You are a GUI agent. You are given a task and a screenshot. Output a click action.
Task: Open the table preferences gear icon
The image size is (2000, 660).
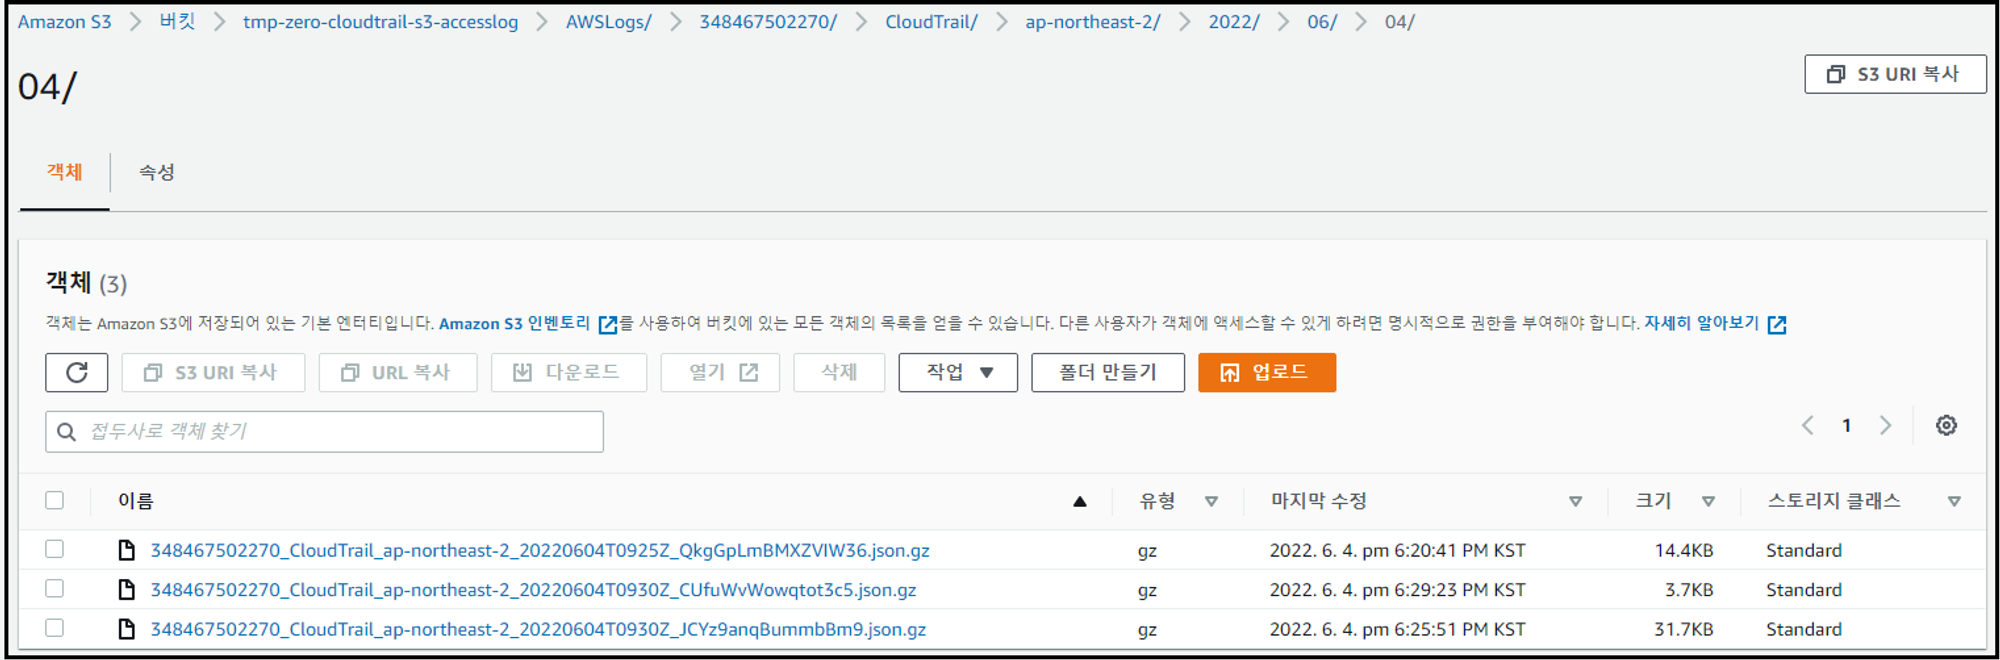tap(1946, 425)
